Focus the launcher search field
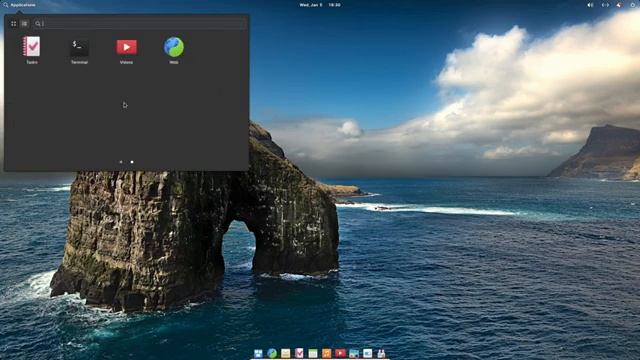This screenshot has height=360, width=640. point(140,24)
